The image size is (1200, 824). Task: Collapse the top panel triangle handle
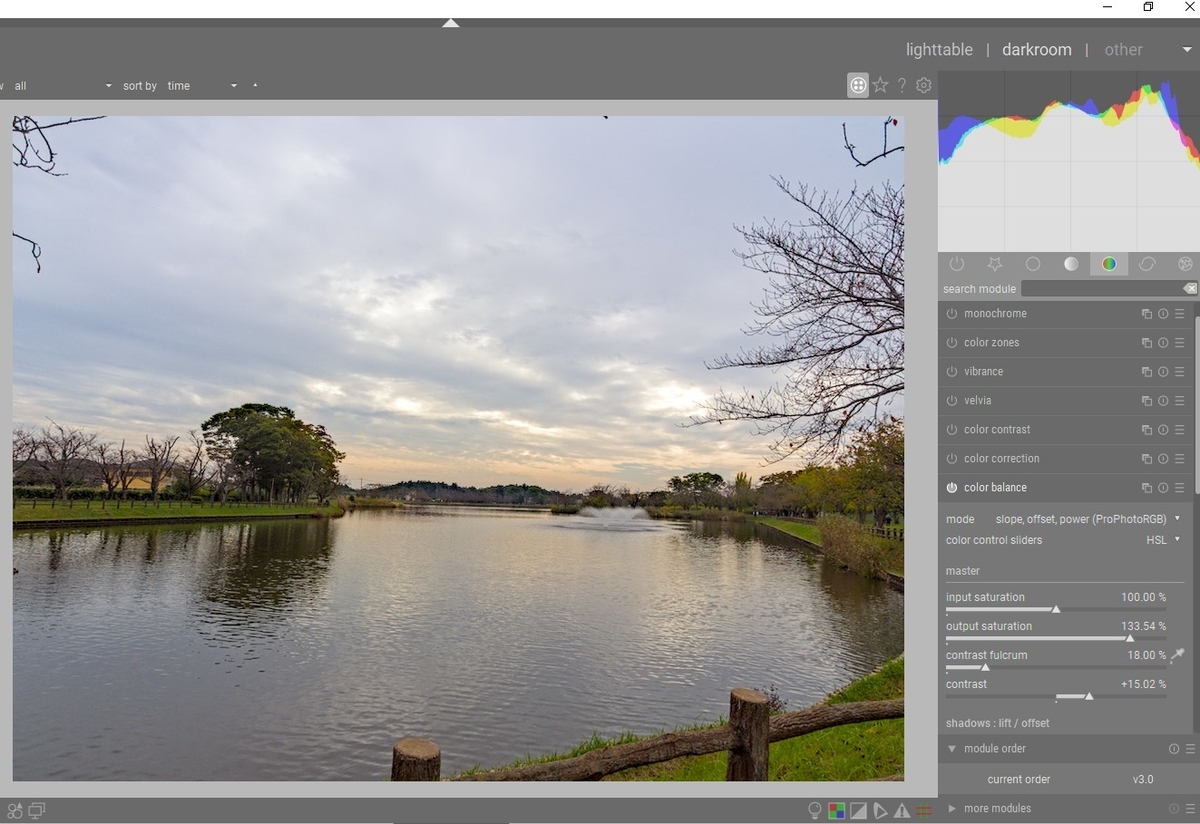tap(451, 23)
